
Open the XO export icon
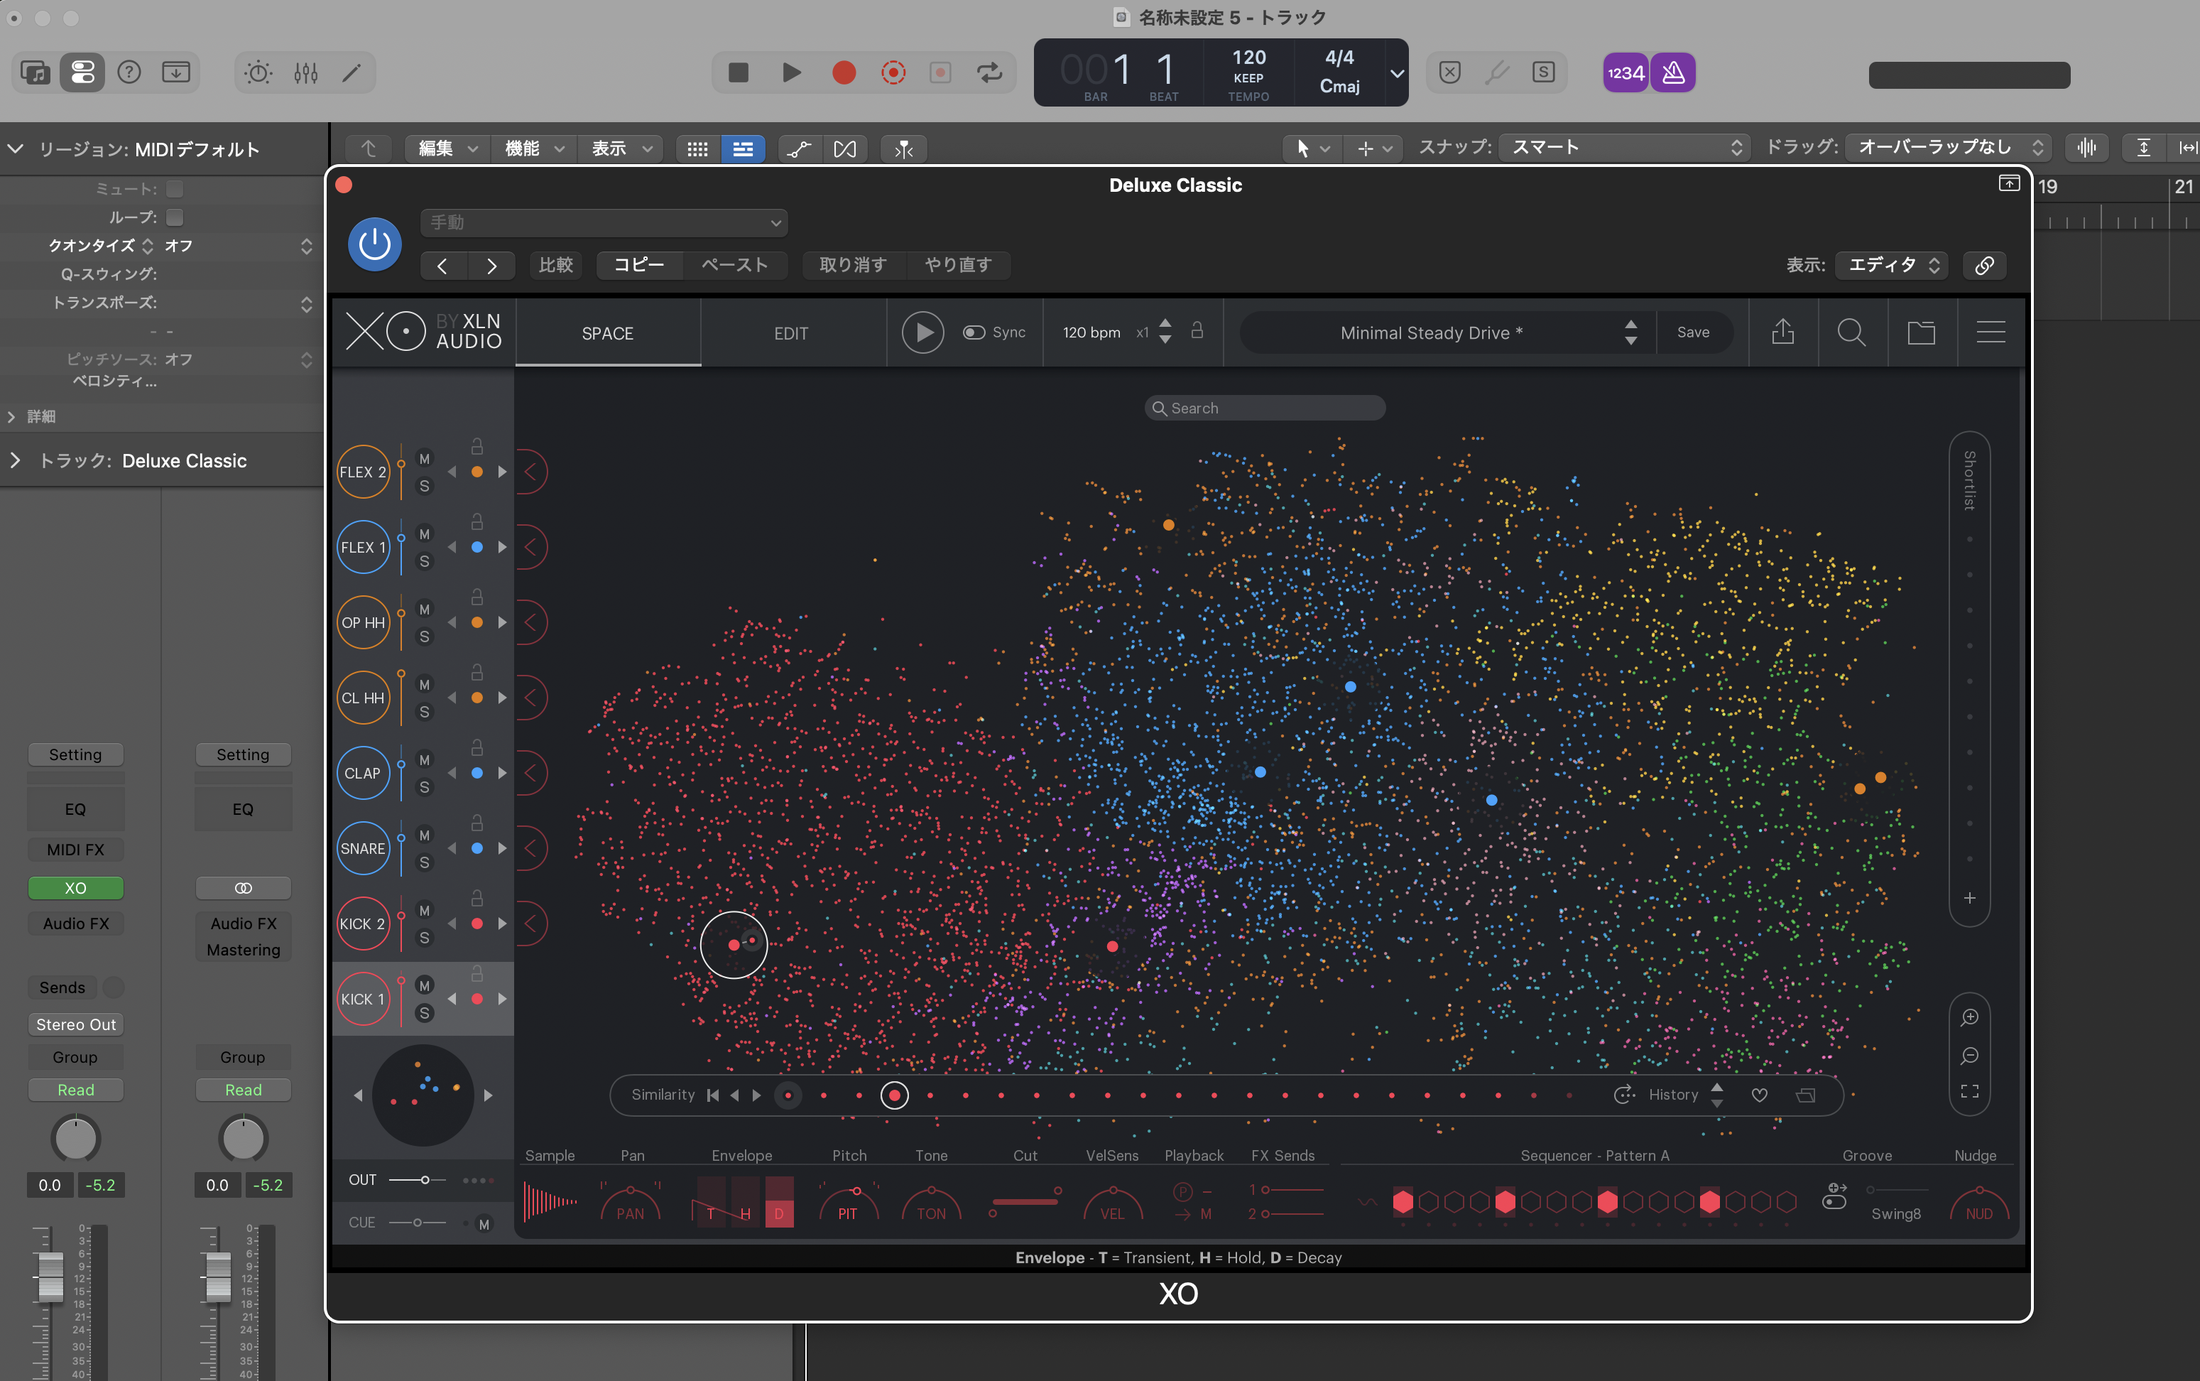click(x=1783, y=332)
